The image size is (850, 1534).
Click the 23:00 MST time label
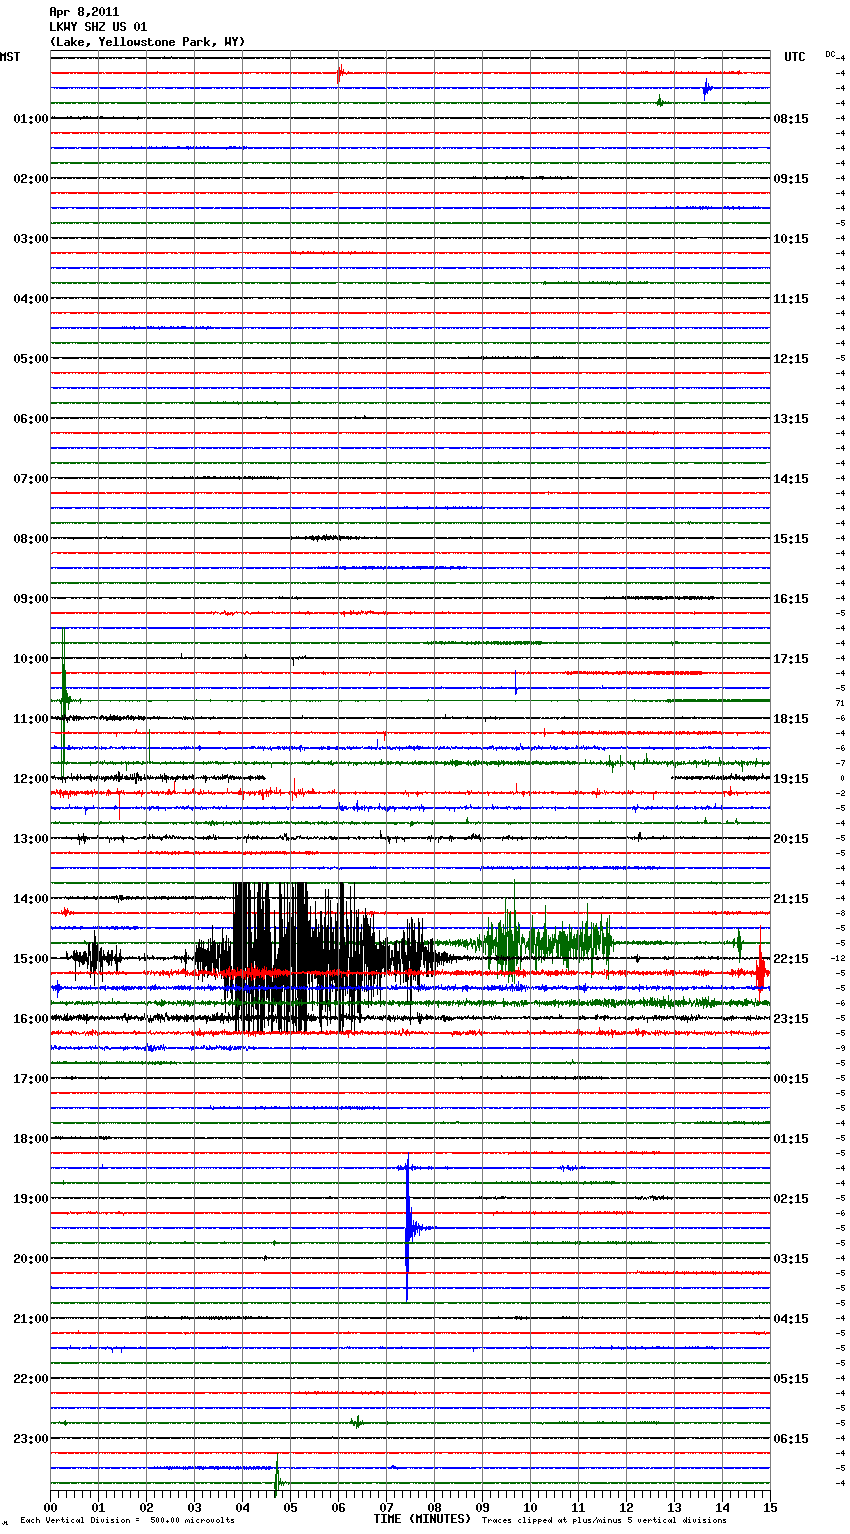click(30, 1439)
